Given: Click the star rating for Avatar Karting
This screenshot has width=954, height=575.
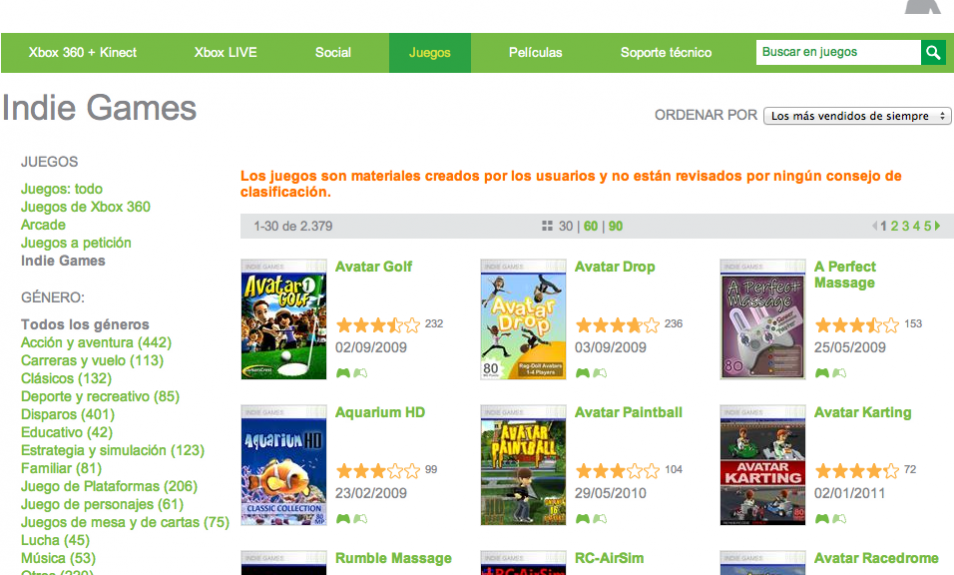Looking at the screenshot, I should [x=857, y=470].
